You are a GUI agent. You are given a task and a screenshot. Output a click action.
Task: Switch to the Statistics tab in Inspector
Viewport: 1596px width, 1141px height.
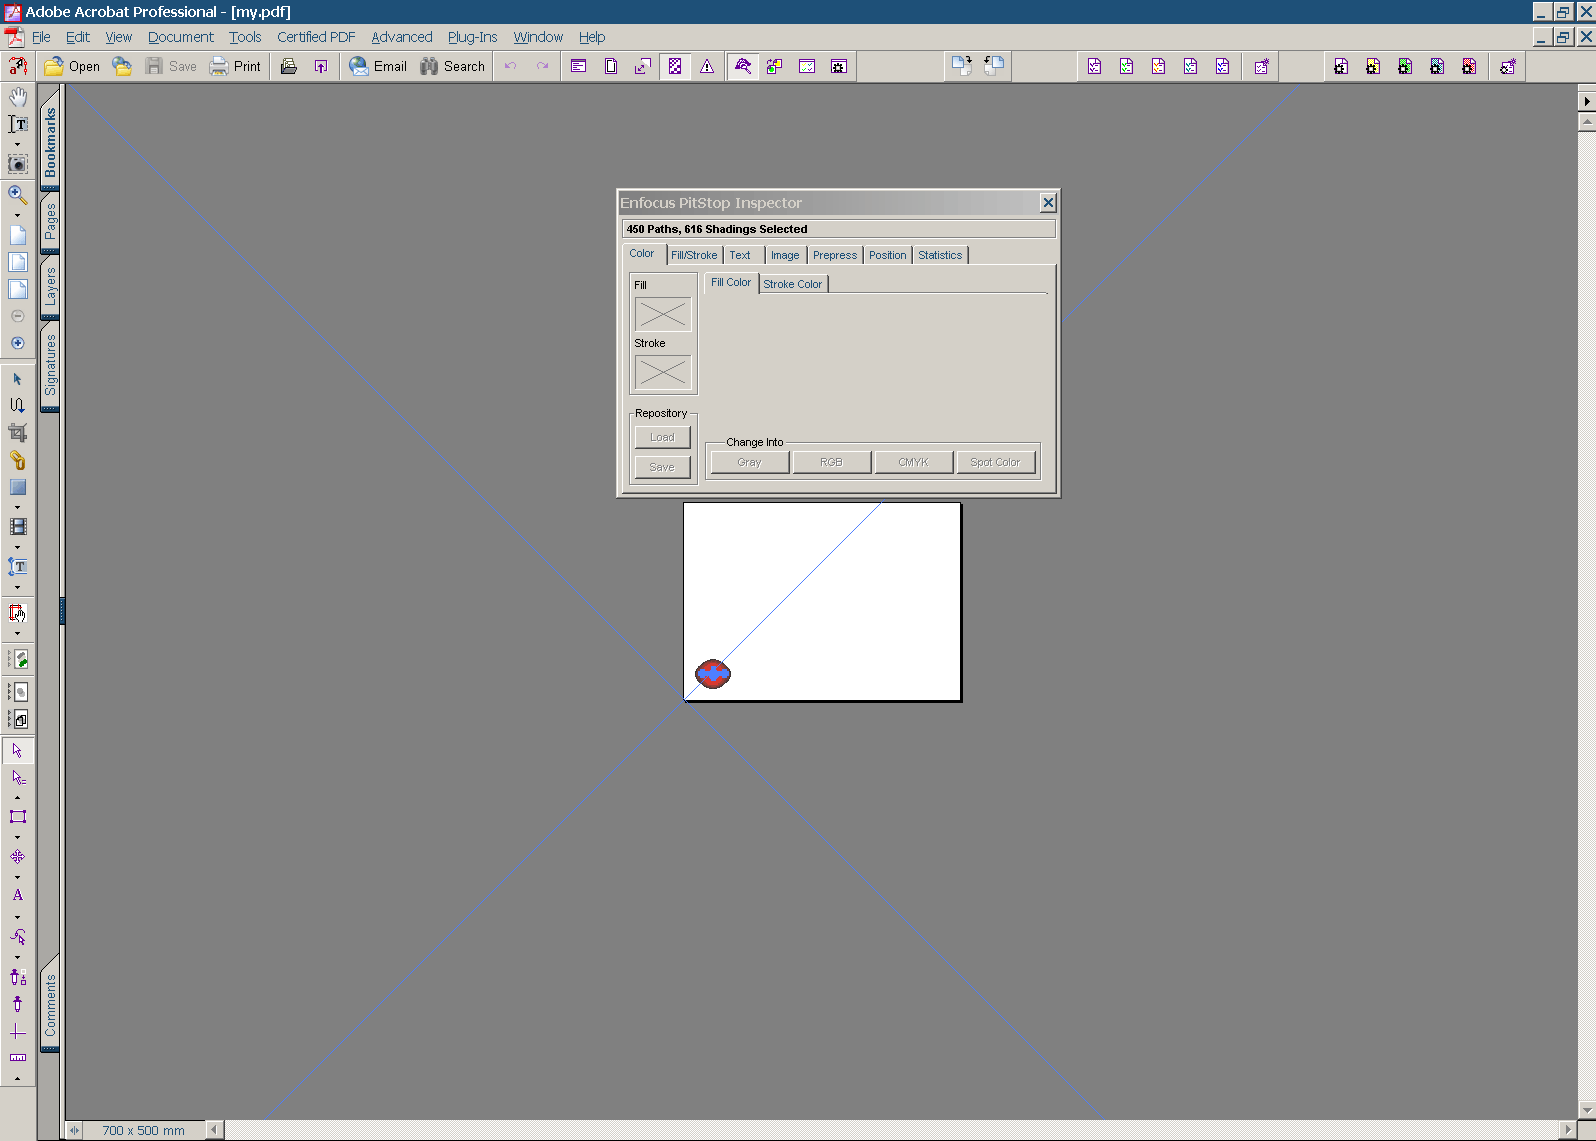[x=940, y=255]
